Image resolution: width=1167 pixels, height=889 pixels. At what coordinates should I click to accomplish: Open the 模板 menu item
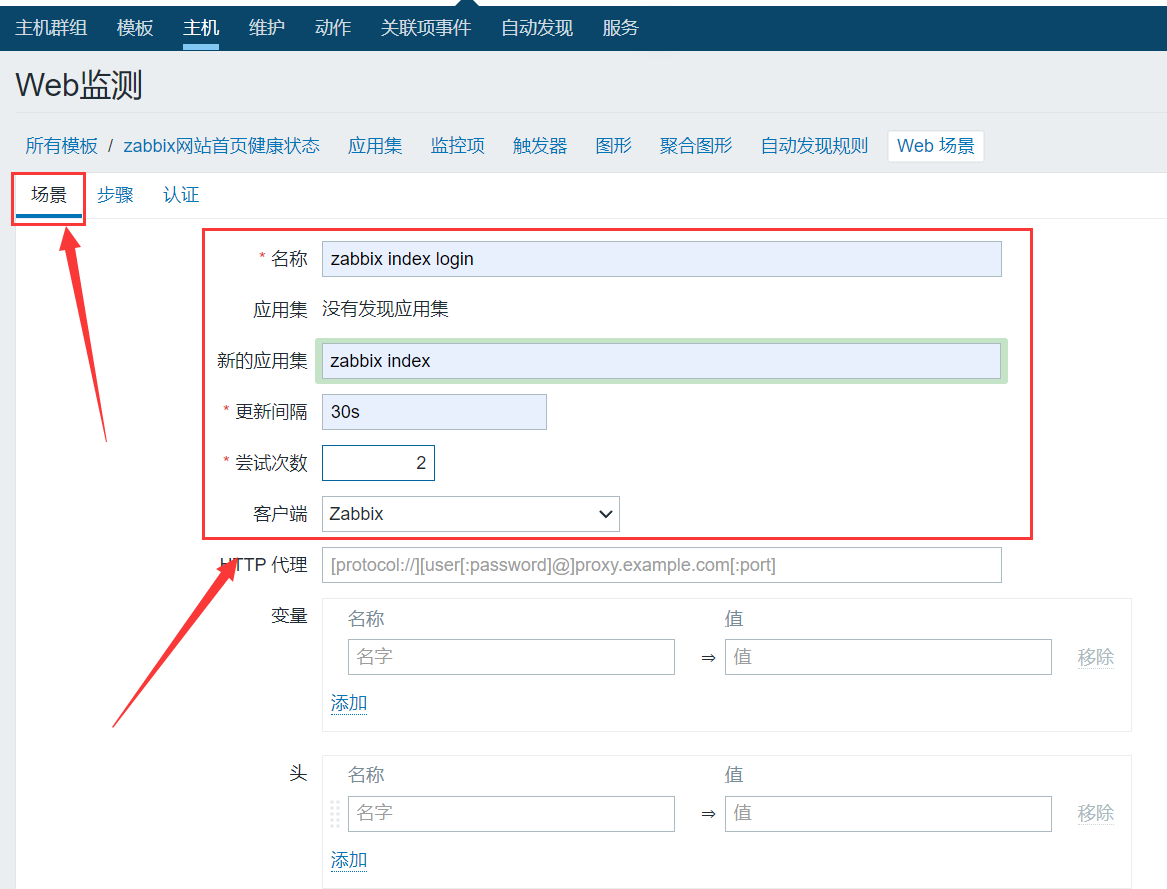(135, 28)
